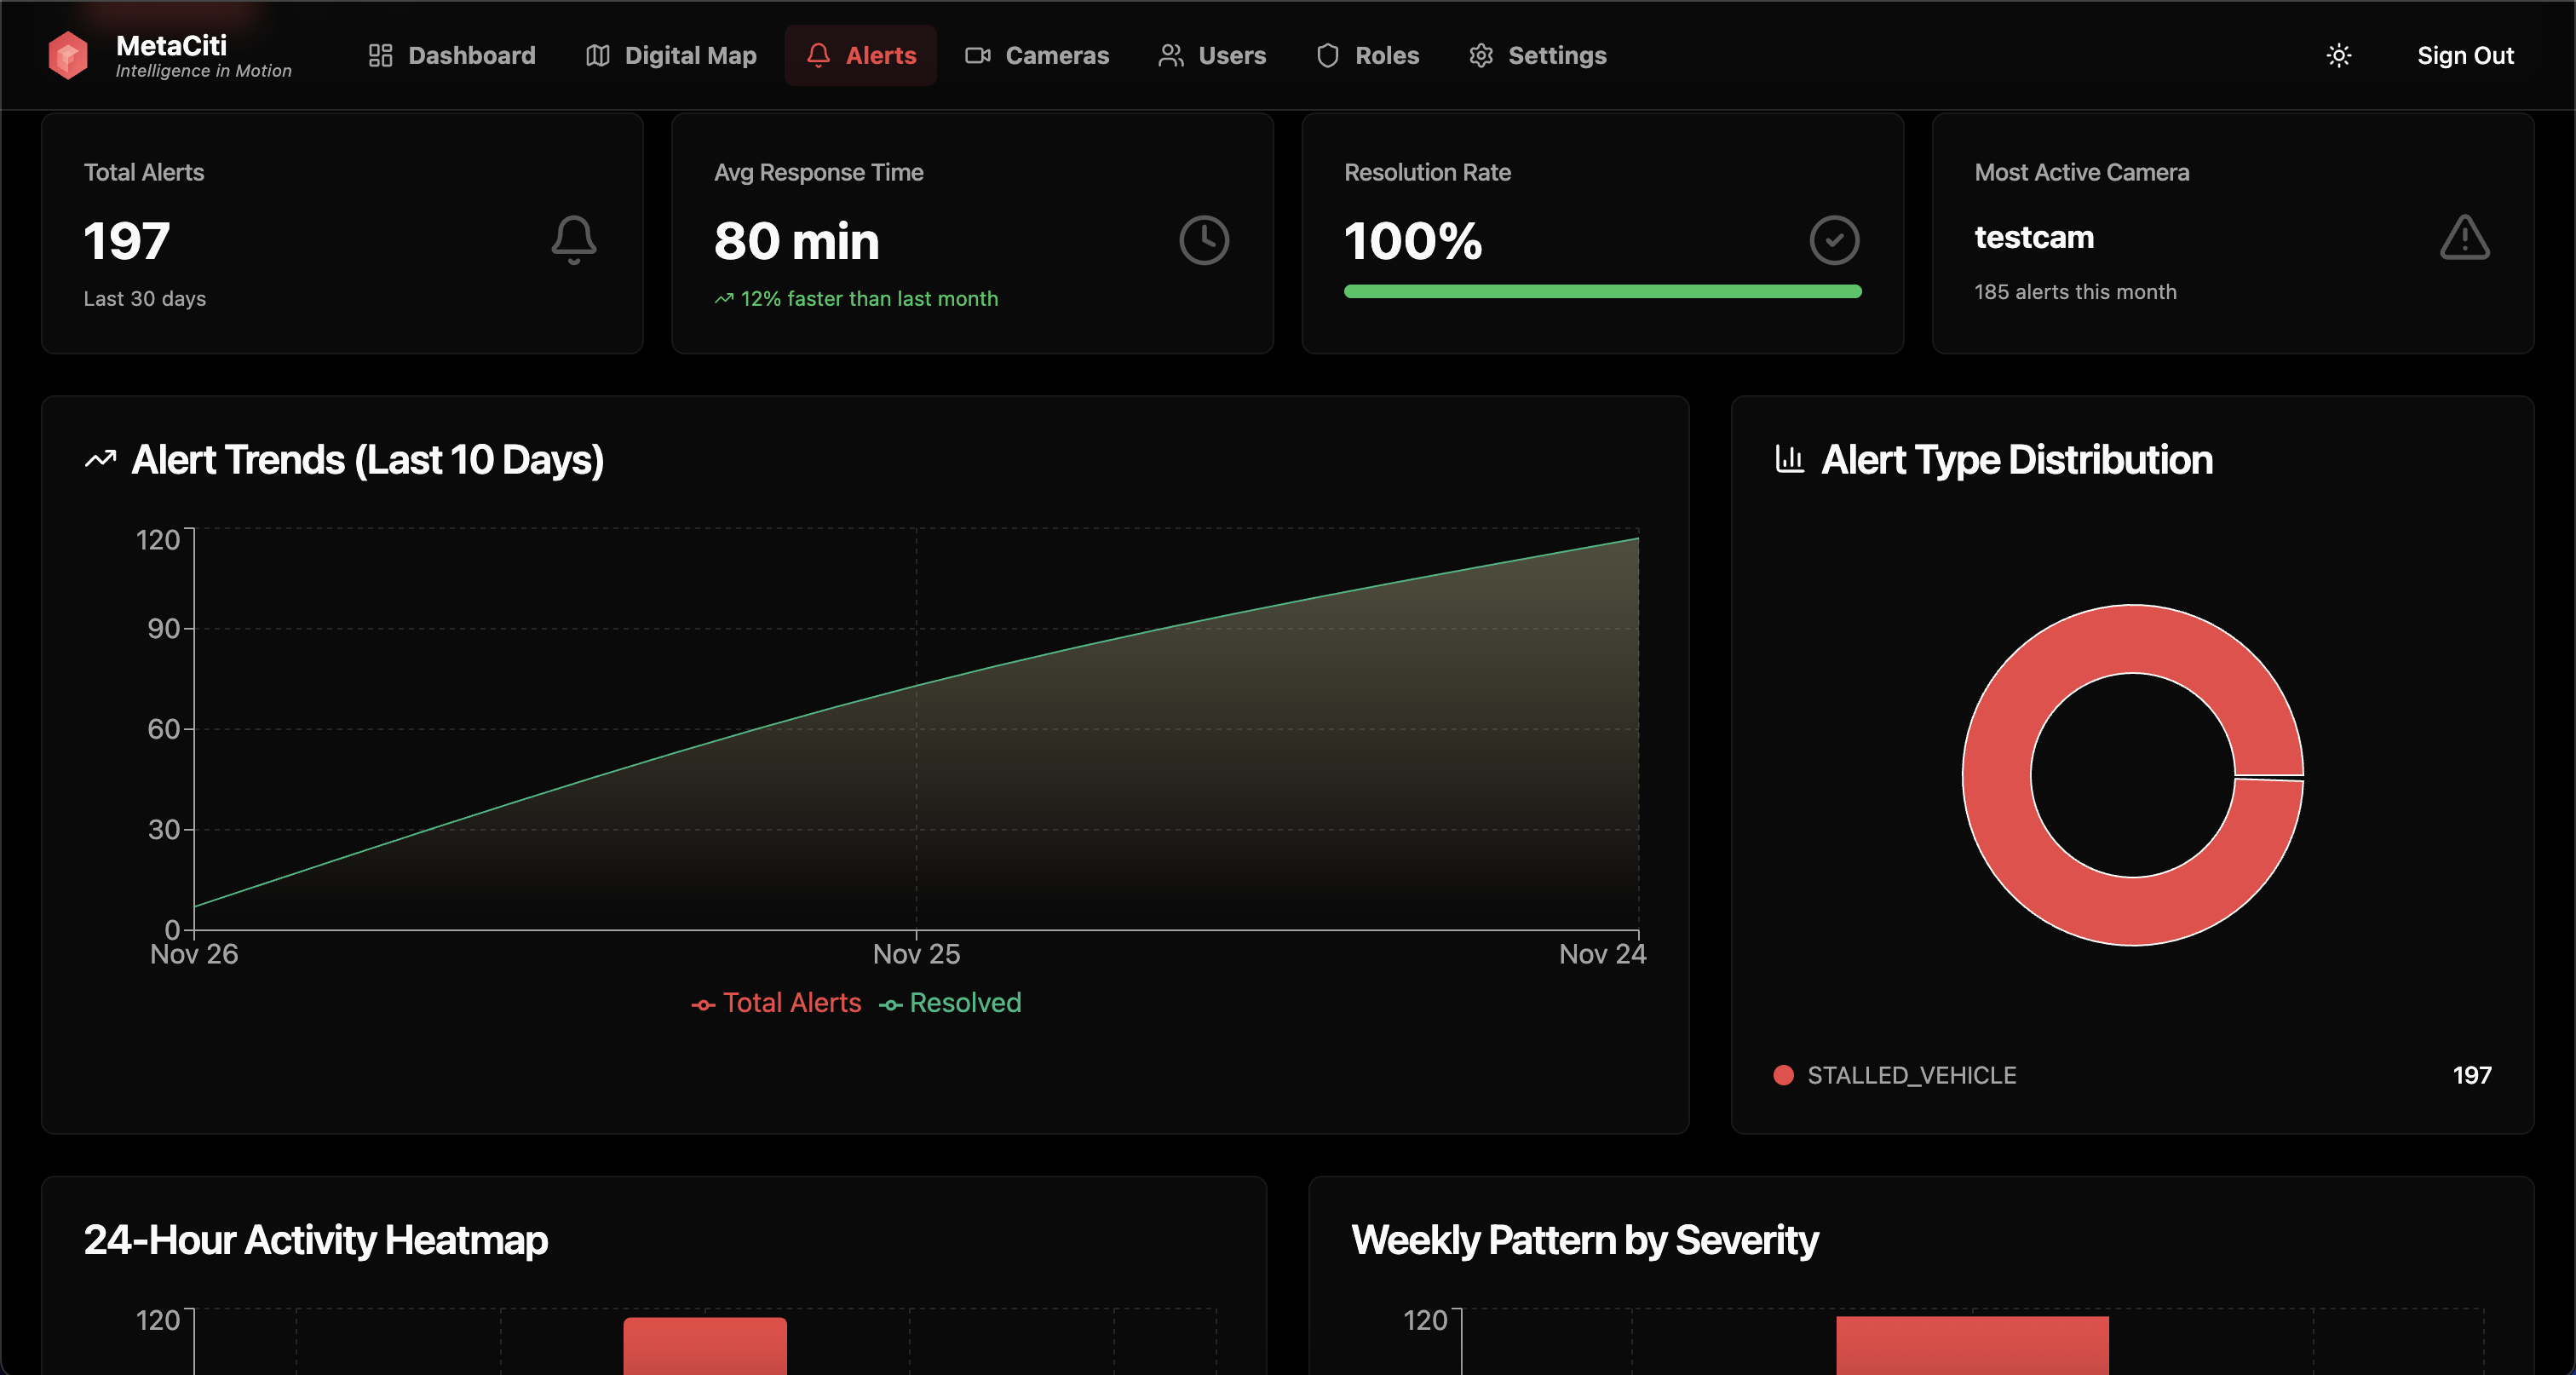
Task: Click the bar chart icon beside Alert Type Distribution
Action: click(1789, 459)
